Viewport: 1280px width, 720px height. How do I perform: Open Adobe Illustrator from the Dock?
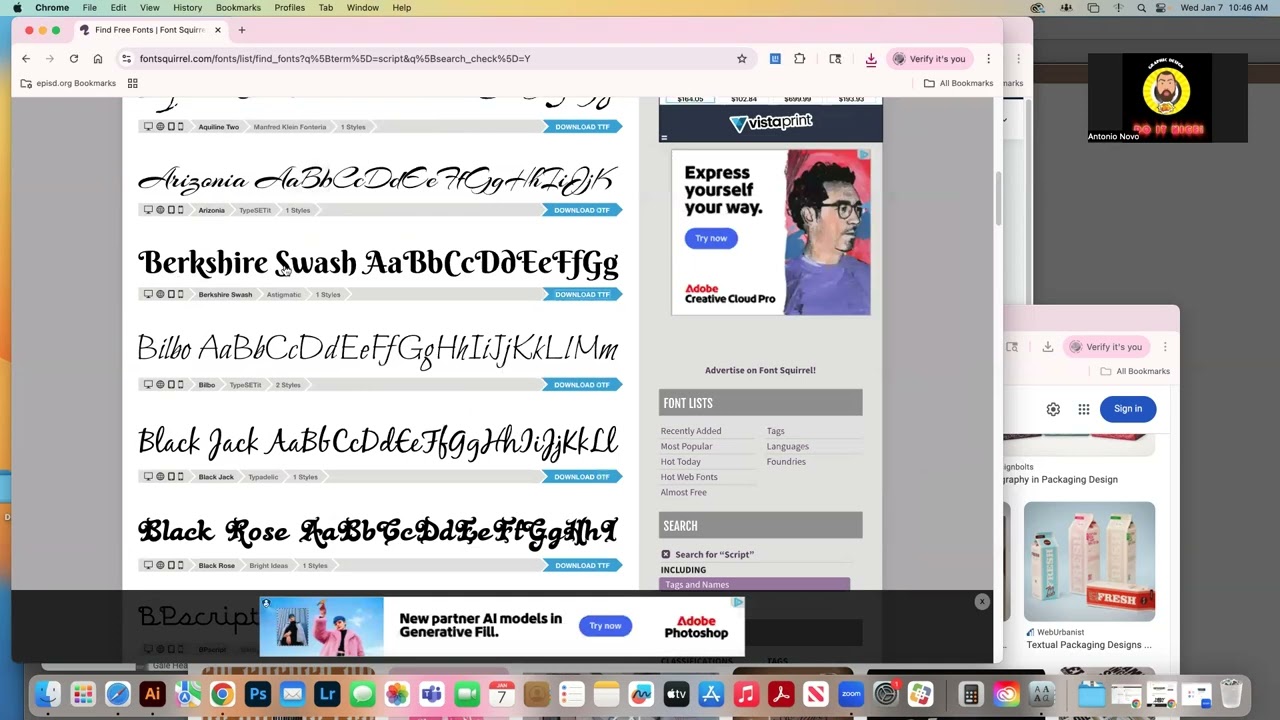pos(152,694)
